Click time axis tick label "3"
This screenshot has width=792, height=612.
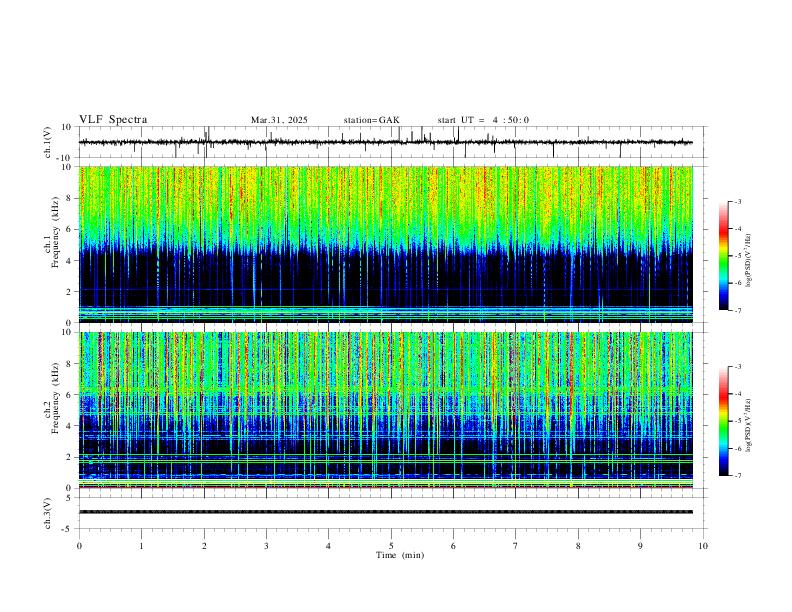(266, 546)
